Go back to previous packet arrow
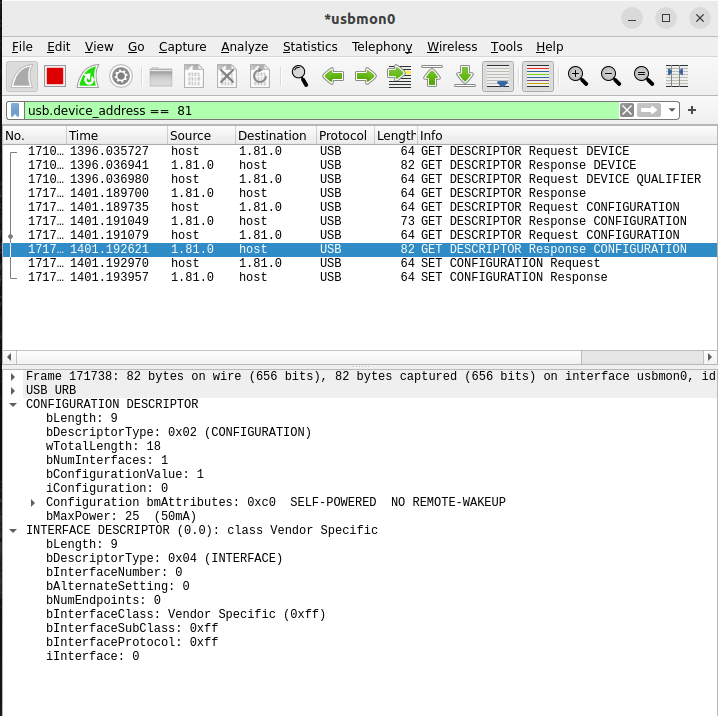The width and height of the screenshot is (718, 716). [333, 76]
